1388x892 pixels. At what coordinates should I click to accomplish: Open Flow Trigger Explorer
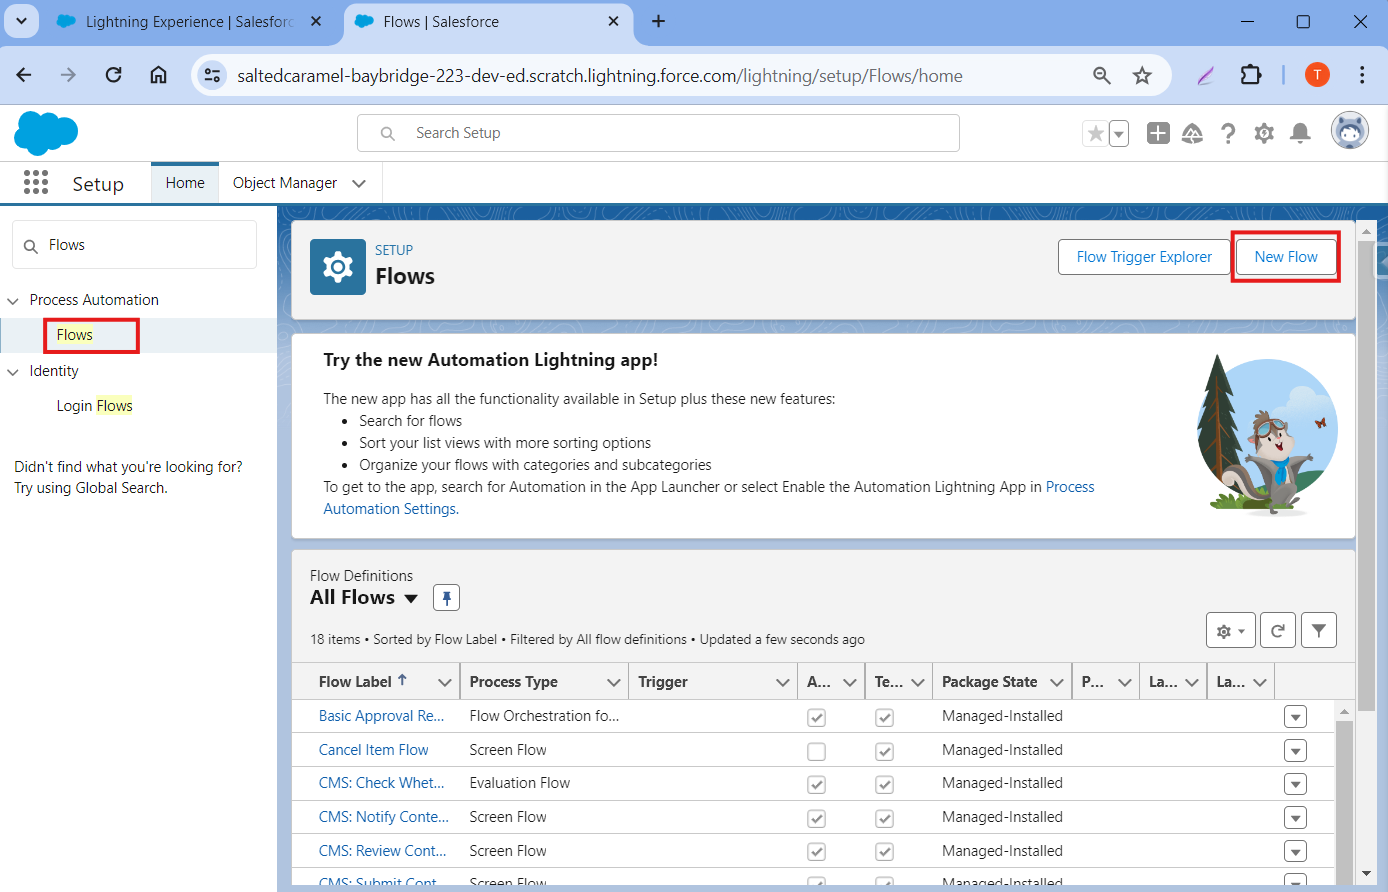(x=1144, y=257)
